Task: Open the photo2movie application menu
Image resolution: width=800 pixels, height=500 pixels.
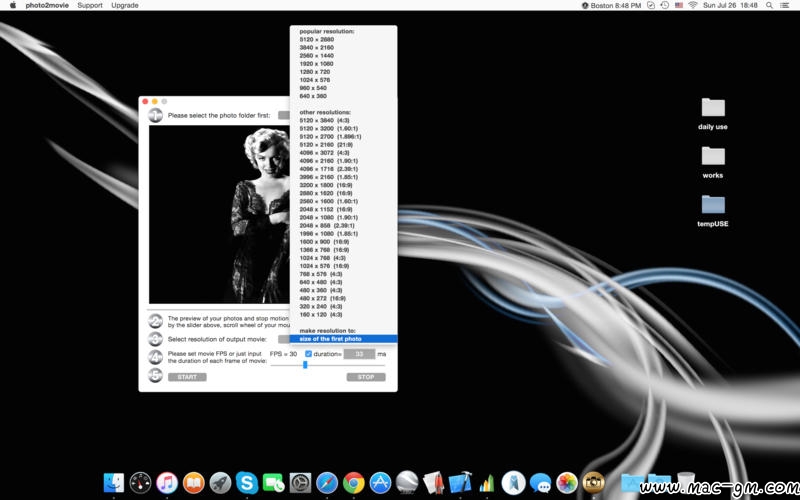Action: (x=47, y=5)
